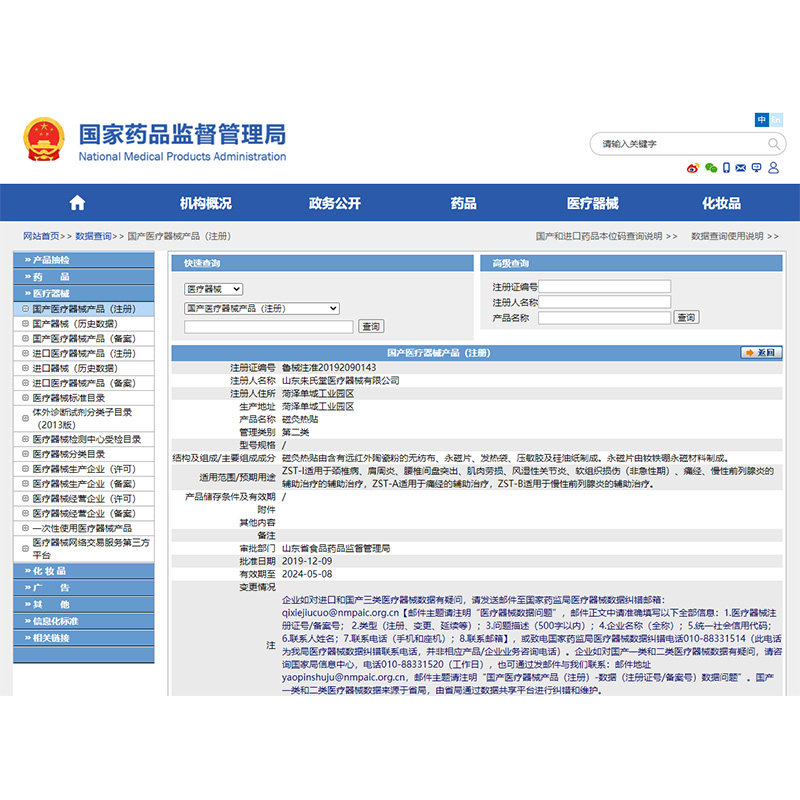This screenshot has width=800, height=800.
Task: Follow the 数据查询 breadcrumb link
Action: pyautogui.click(x=93, y=236)
